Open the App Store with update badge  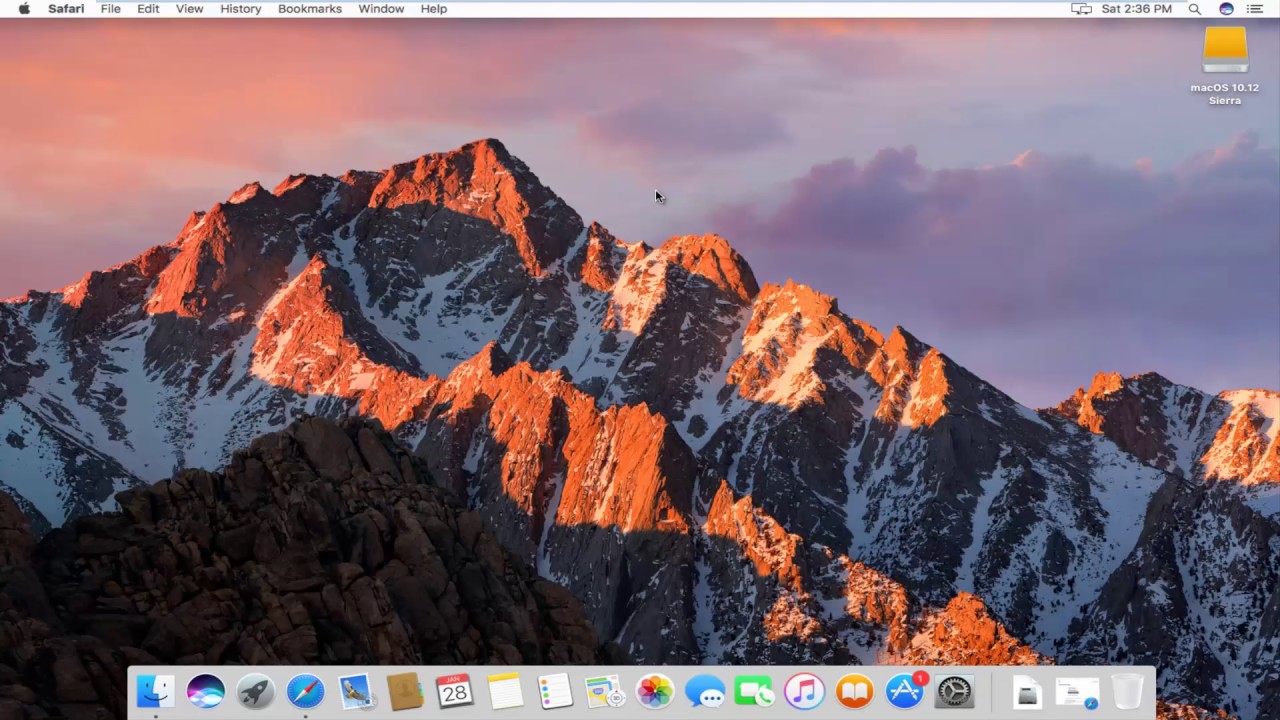pos(905,691)
